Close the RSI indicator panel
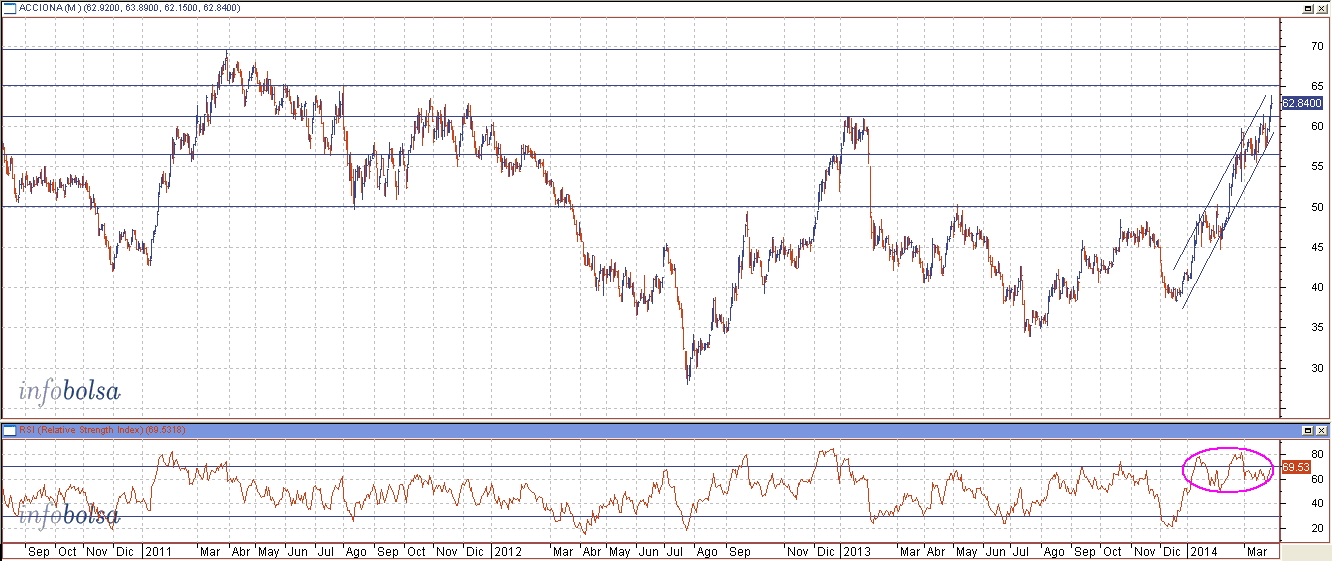 1322,430
